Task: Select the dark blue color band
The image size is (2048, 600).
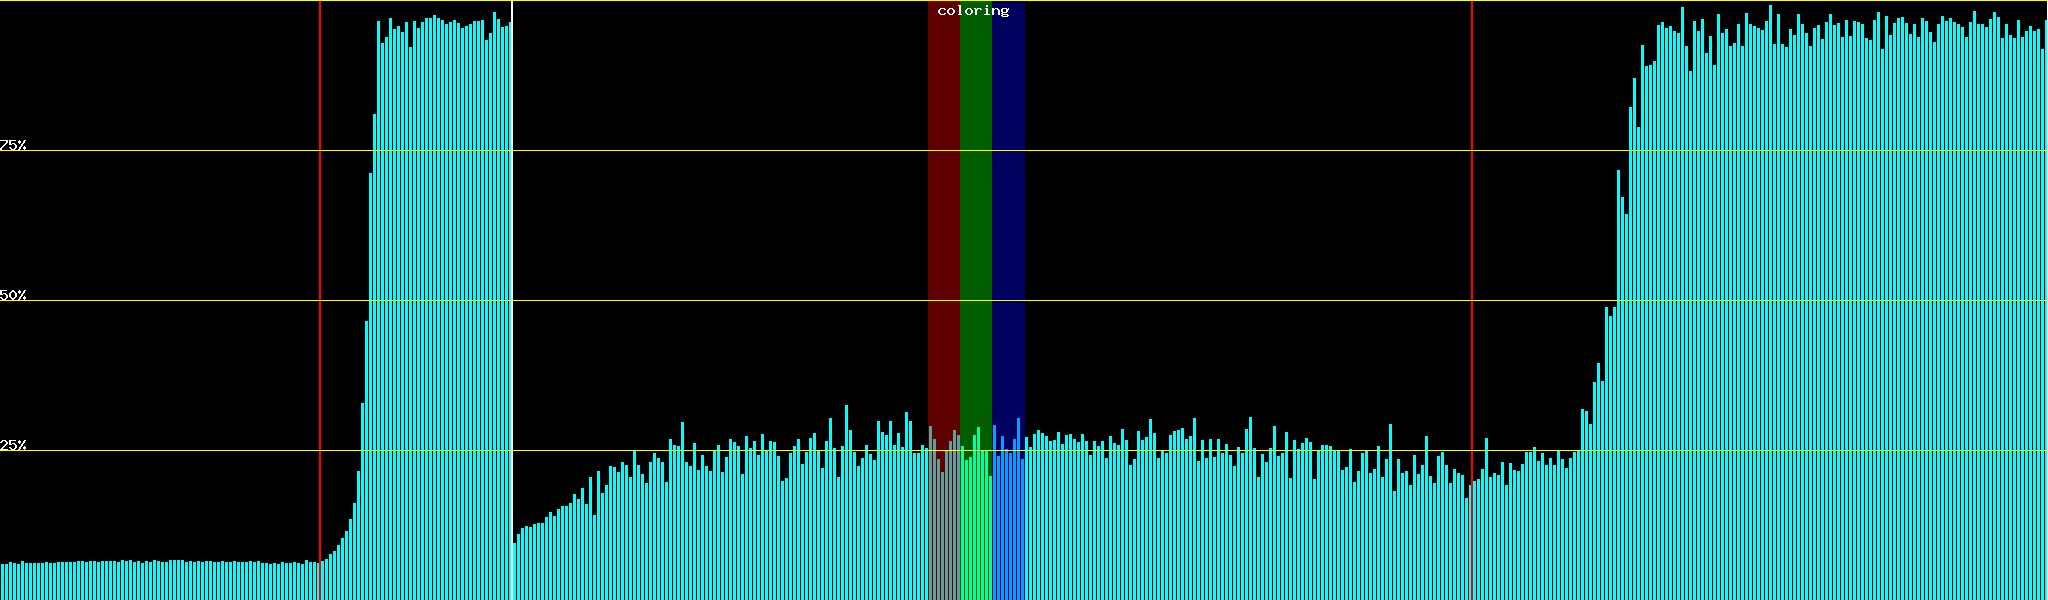Action: click(1008, 200)
